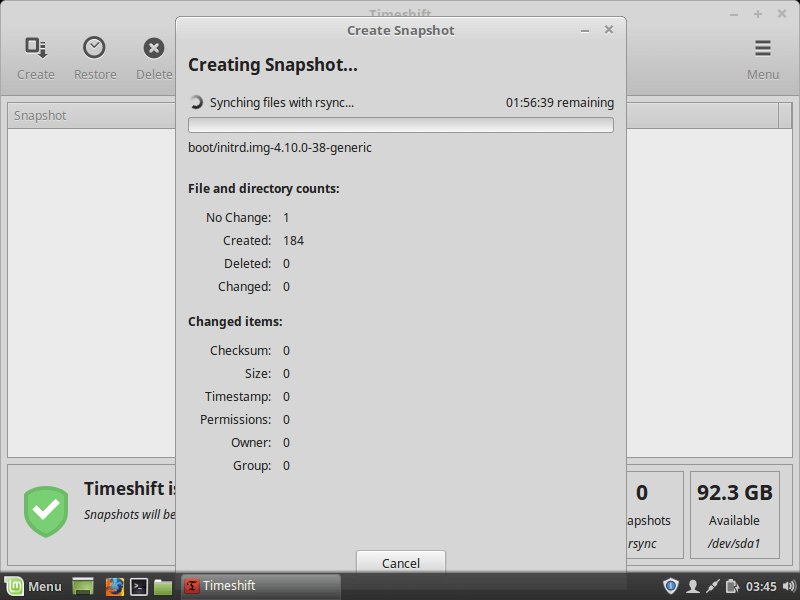Click the Snapshot column header
800x600 pixels.
(x=92, y=115)
